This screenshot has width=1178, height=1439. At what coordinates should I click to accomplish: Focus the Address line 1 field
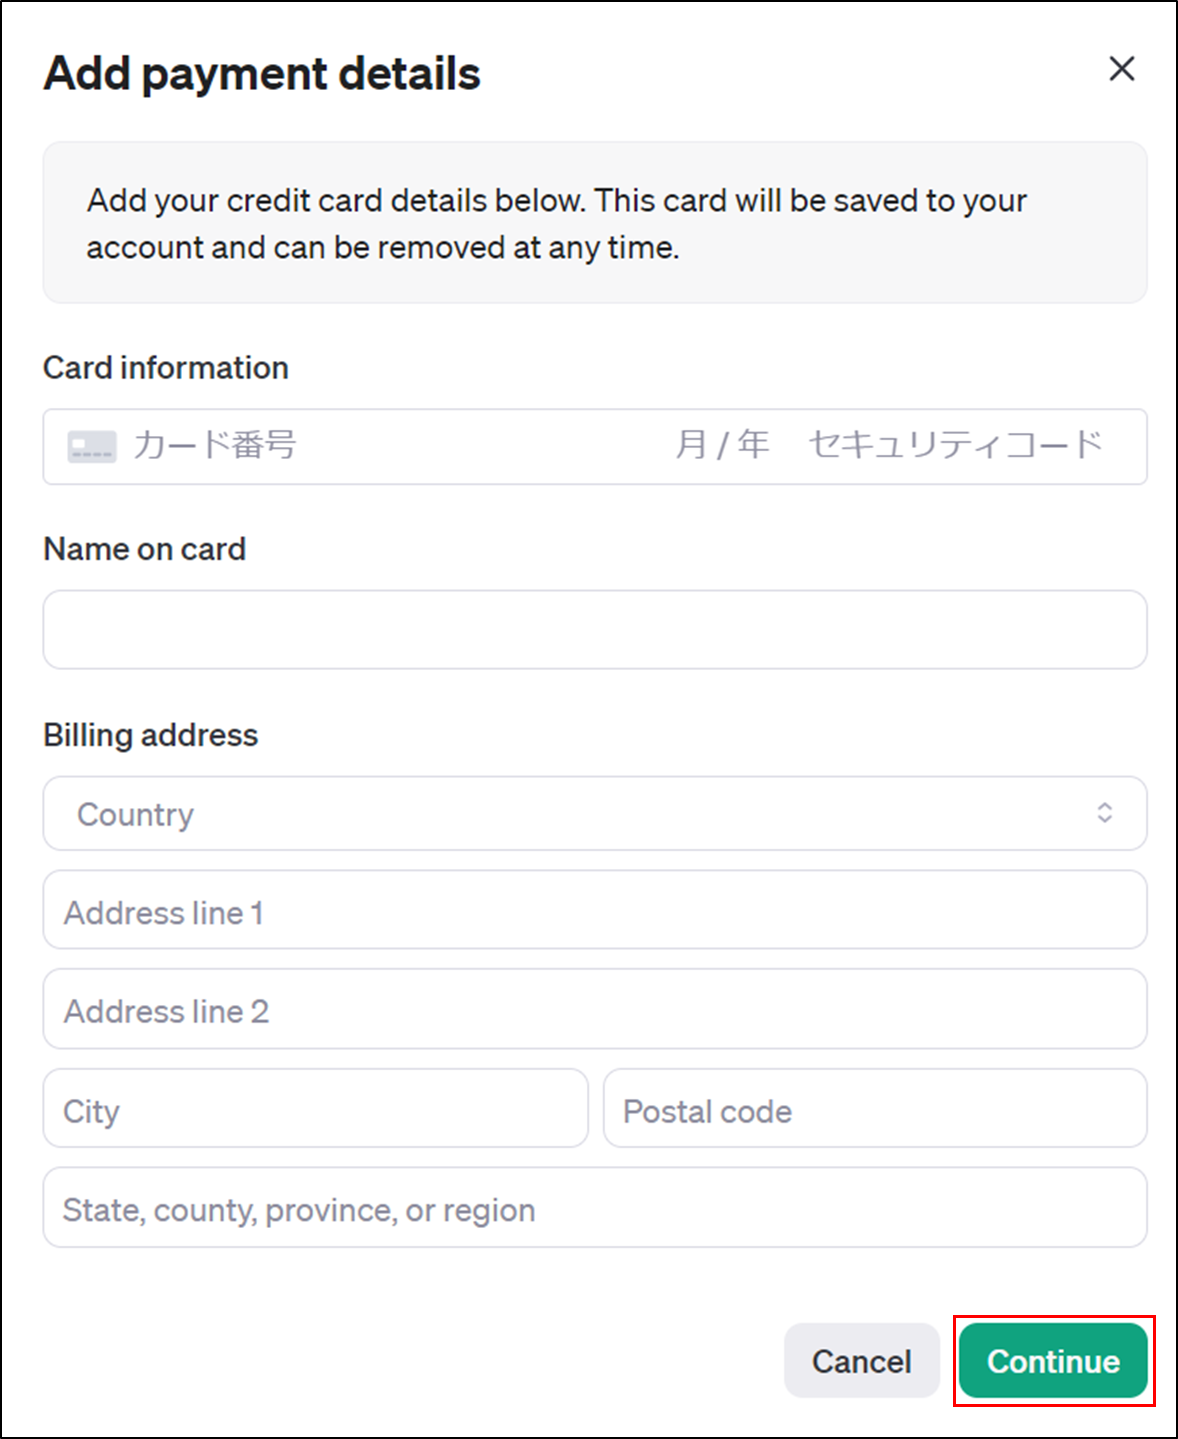pos(595,910)
